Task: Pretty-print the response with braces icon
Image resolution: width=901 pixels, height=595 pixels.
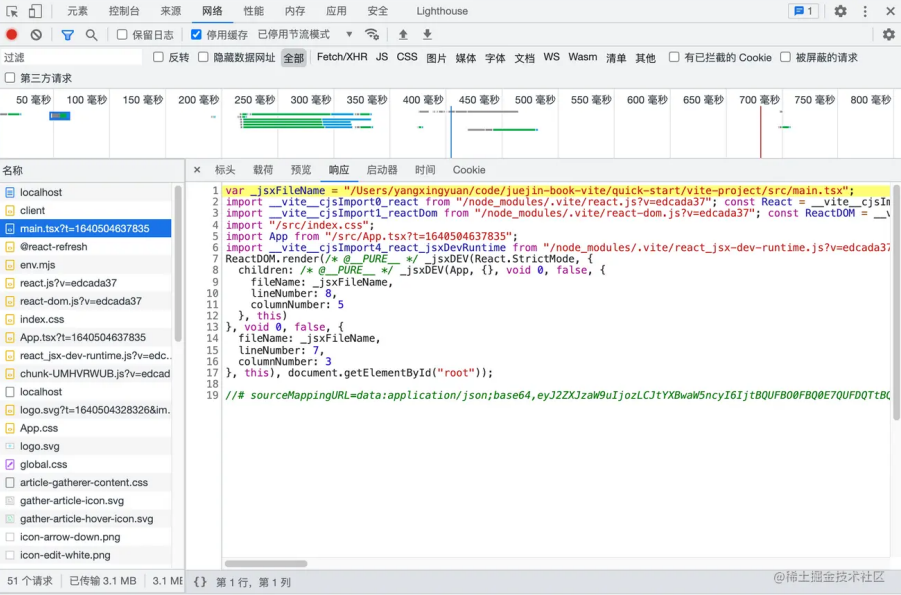Action: [200, 581]
